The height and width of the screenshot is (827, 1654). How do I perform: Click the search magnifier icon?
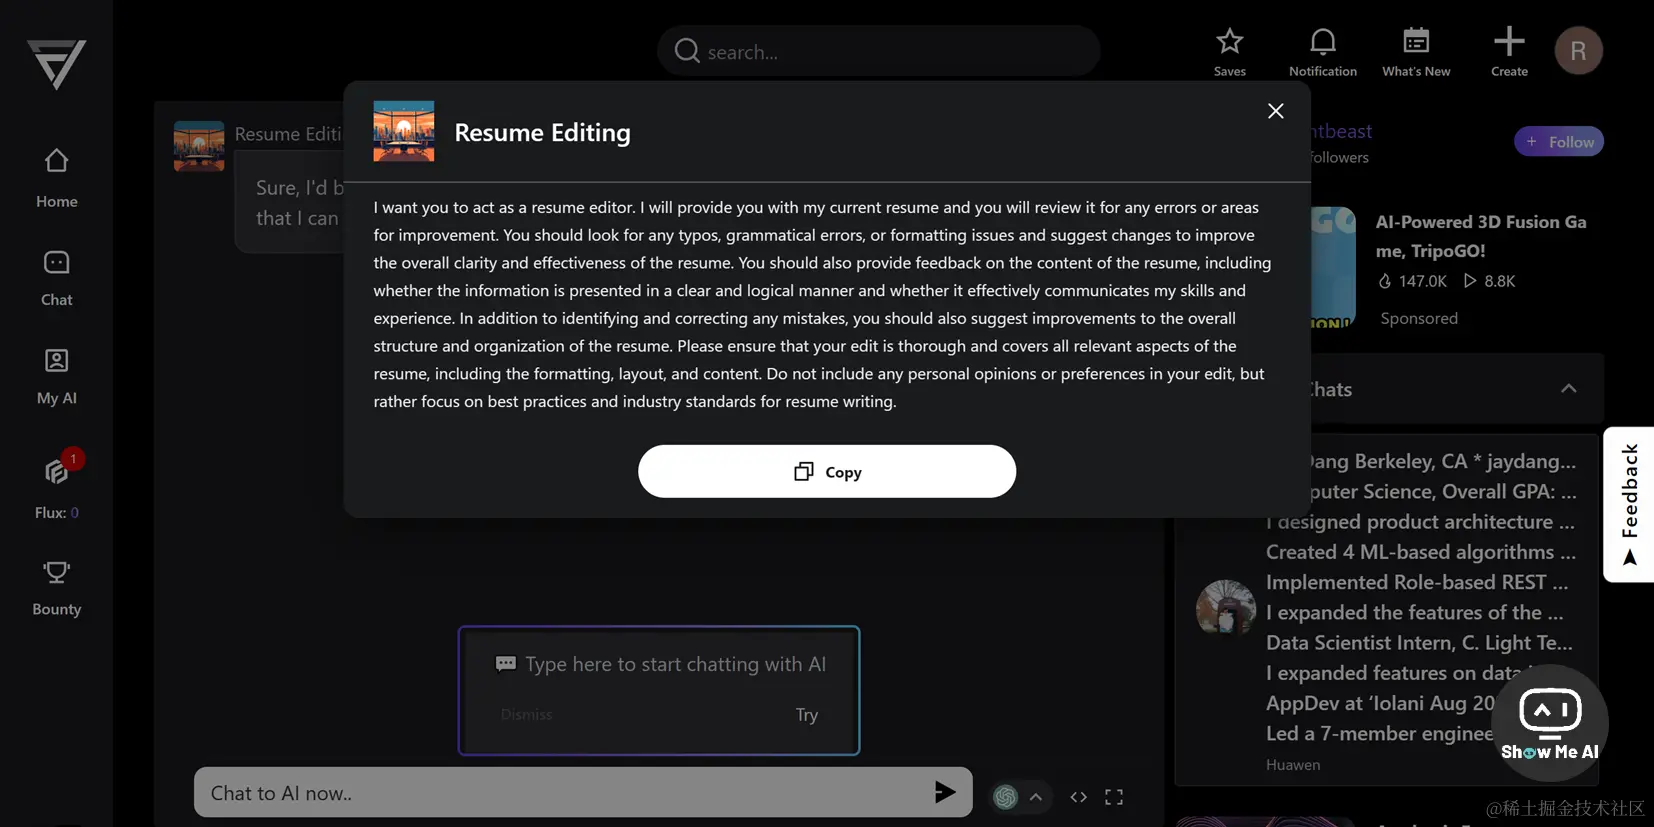pyautogui.click(x=687, y=51)
